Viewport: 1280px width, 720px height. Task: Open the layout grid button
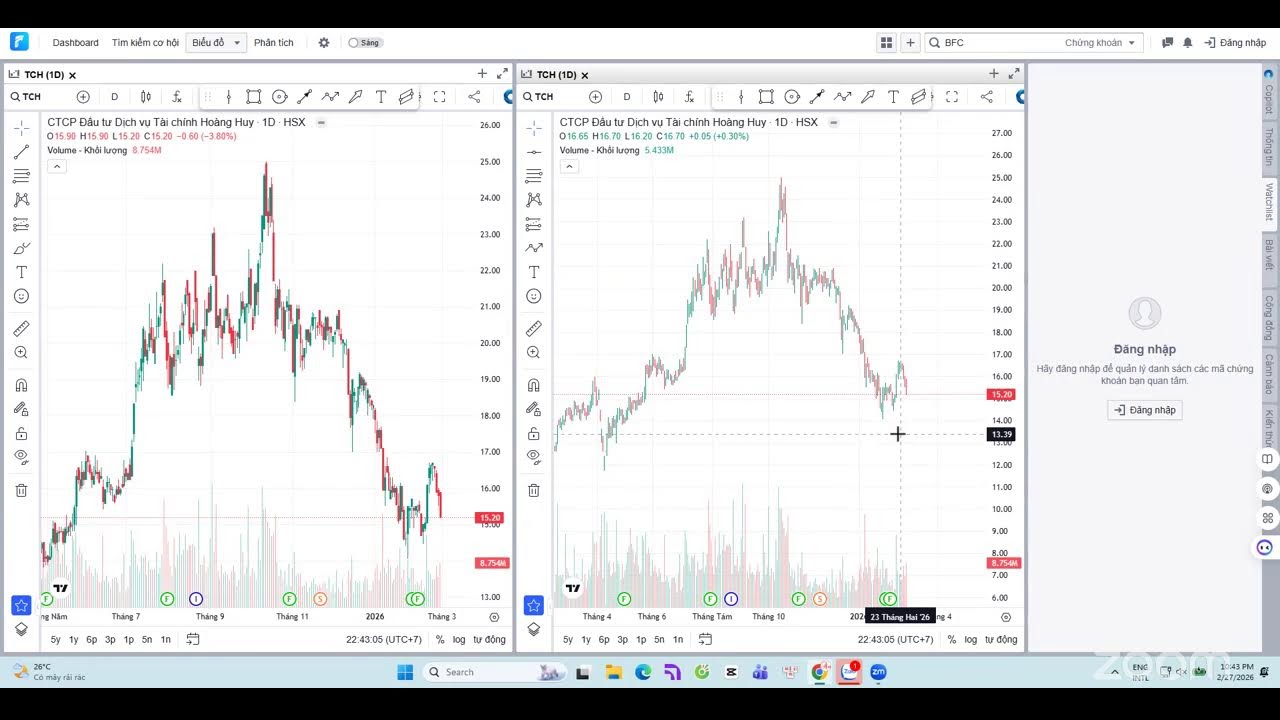[886, 43]
